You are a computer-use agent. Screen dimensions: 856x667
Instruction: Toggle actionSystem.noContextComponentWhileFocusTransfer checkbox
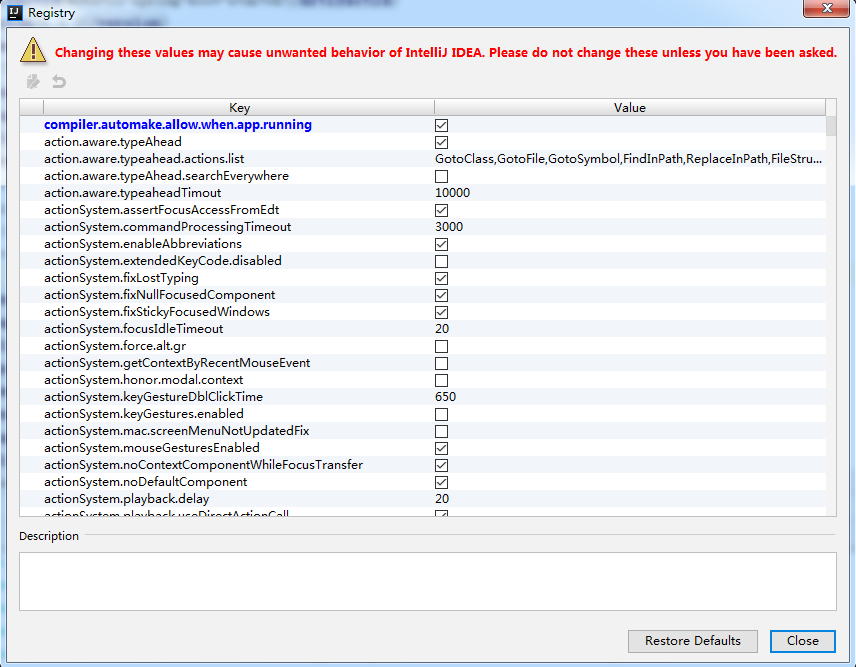click(x=441, y=465)
